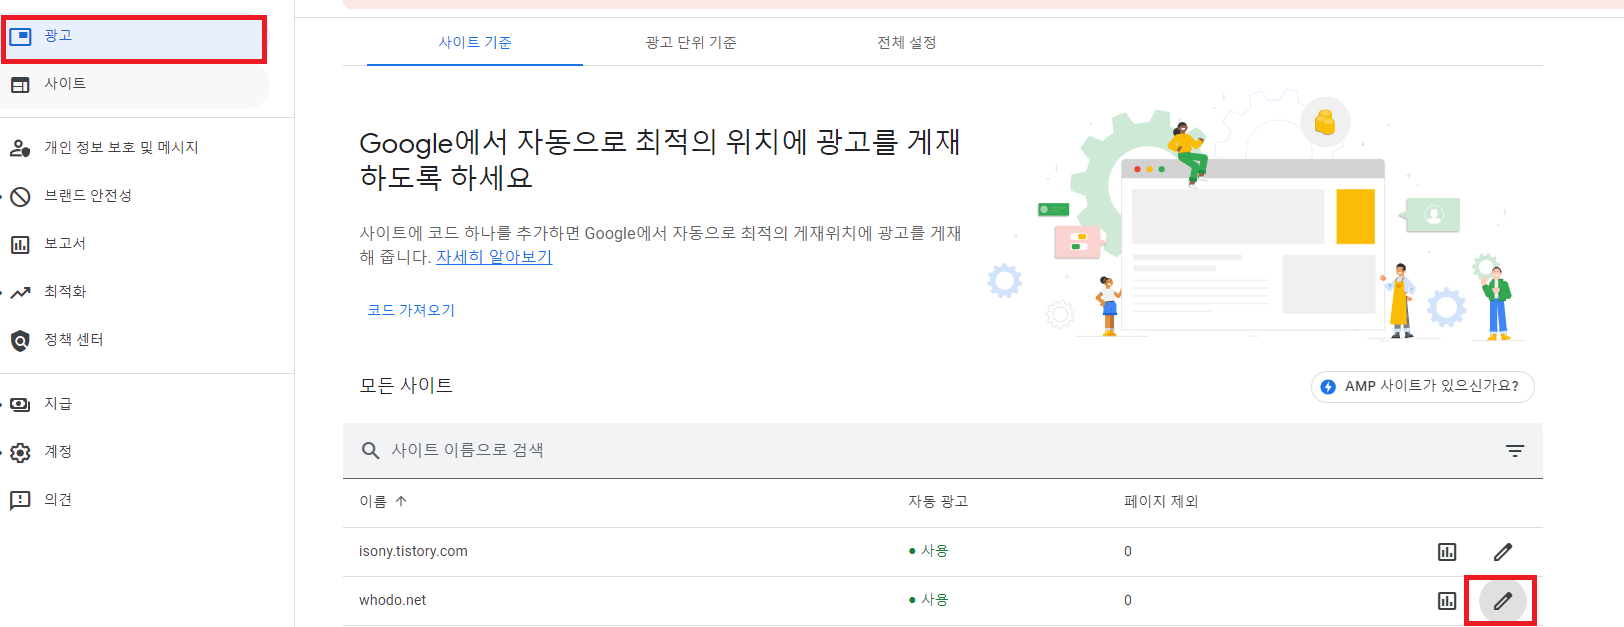
Task: Edit isony.tistory.com with the pencil icon
Action: click(1503, 552)
